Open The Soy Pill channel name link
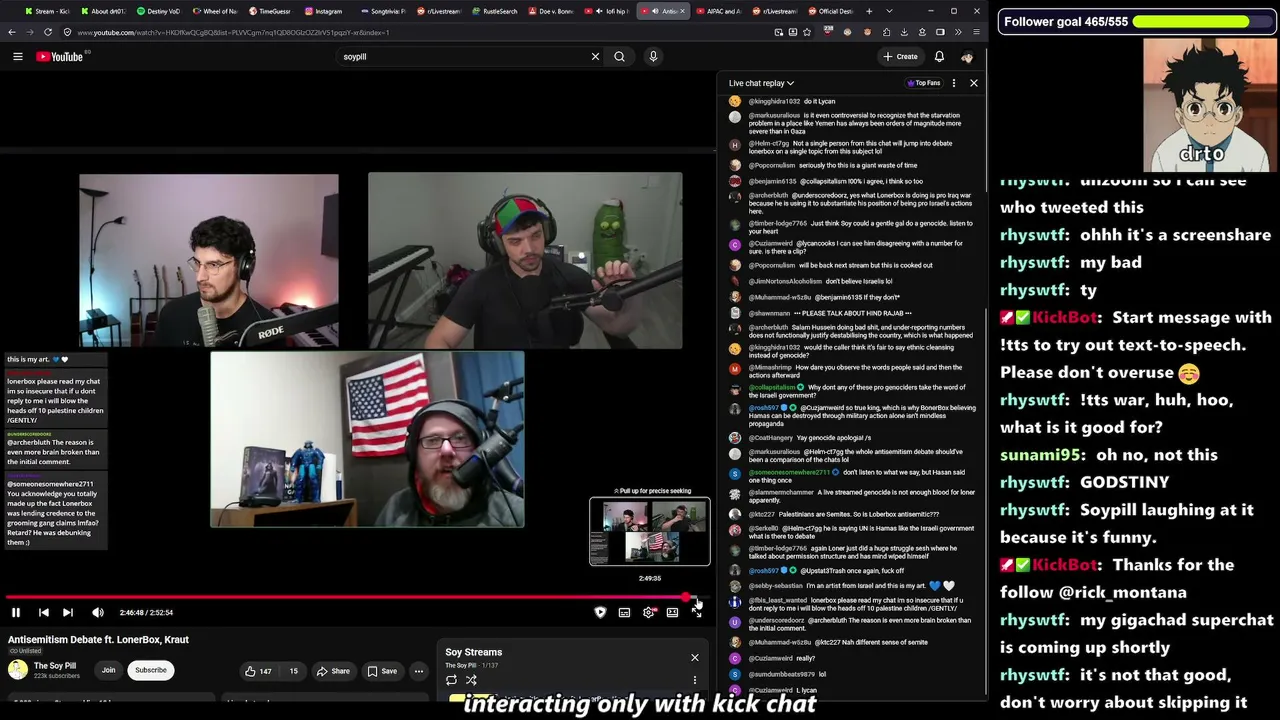1280x720 pixels. pyautogui.click(x=55, y=665)
